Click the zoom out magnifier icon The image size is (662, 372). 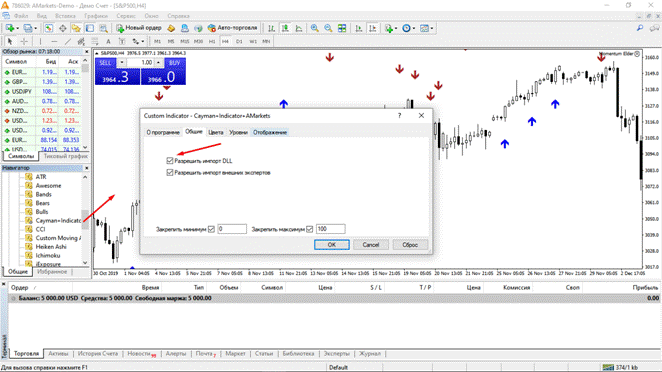click(x=328, y=28)
